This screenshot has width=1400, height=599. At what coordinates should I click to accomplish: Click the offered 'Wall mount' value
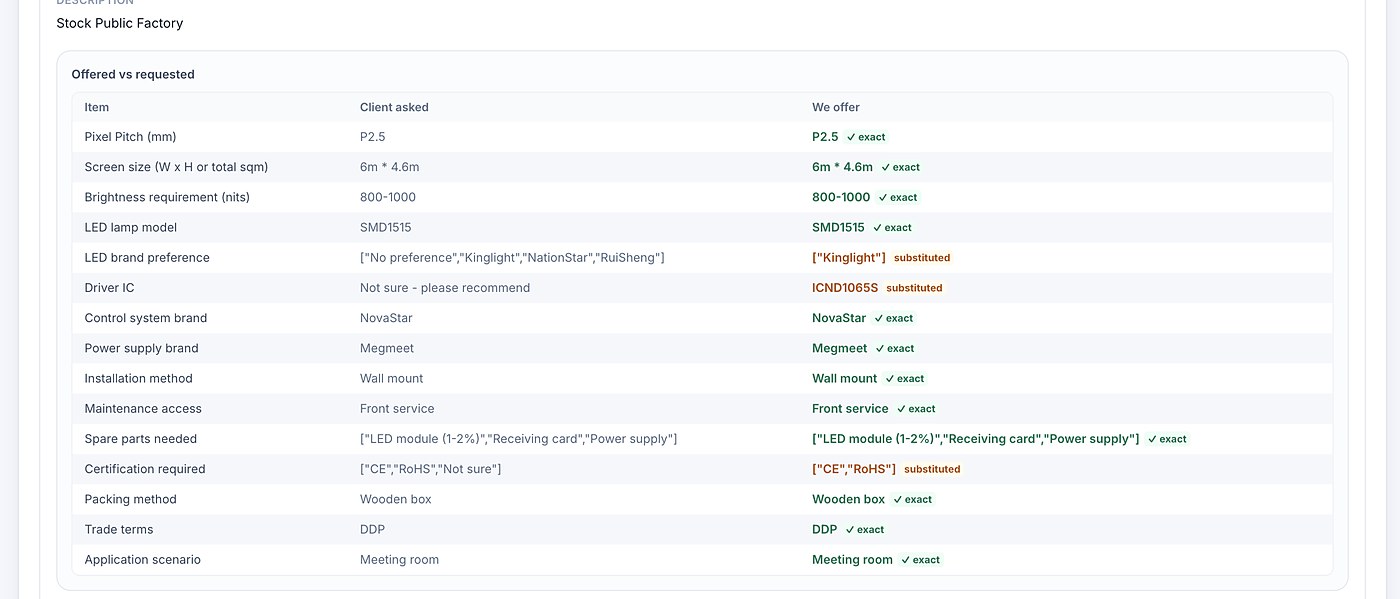click(x=845, y=378)
